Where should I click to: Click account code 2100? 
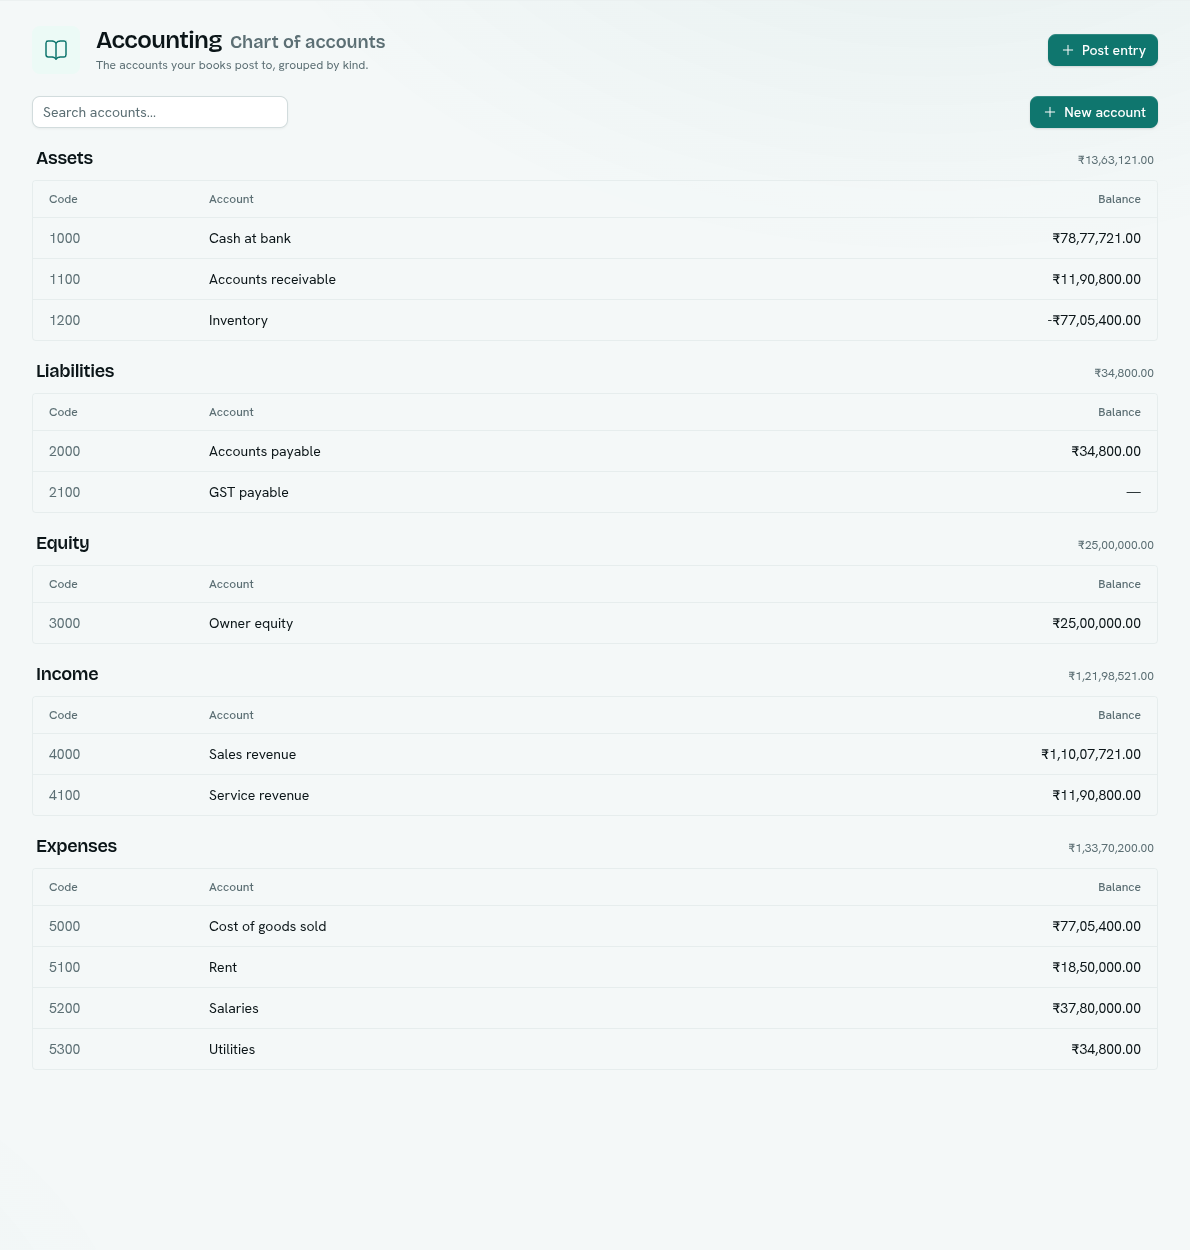64,492
